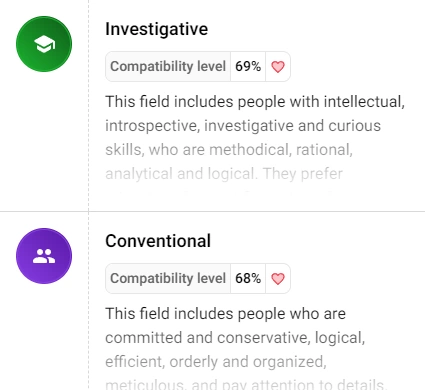Click the dashed vertical timeline beside Investigative
This screenshot has width=425, height=390.
click(x=89, y=105)
